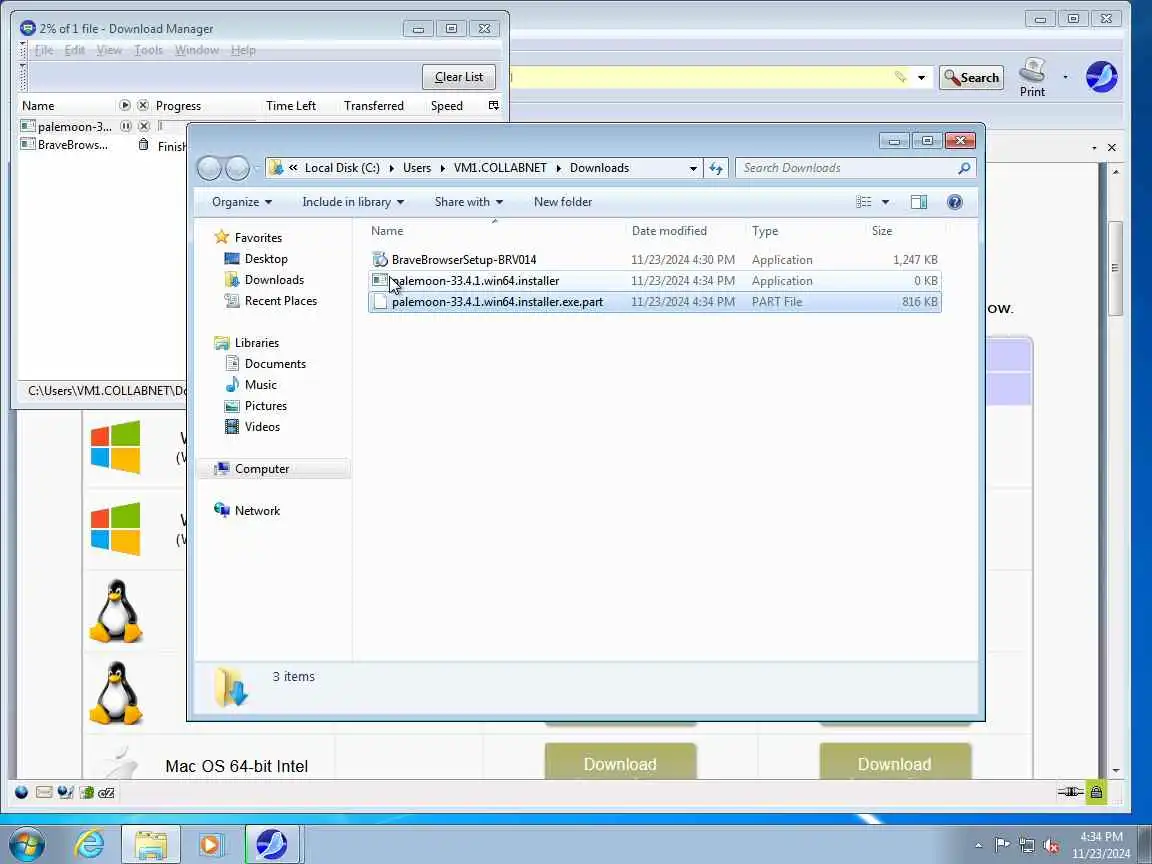The image size is (1152, 864).
Task: Open the Edit menu in Download Manager
Action: (x=75, y=50)
